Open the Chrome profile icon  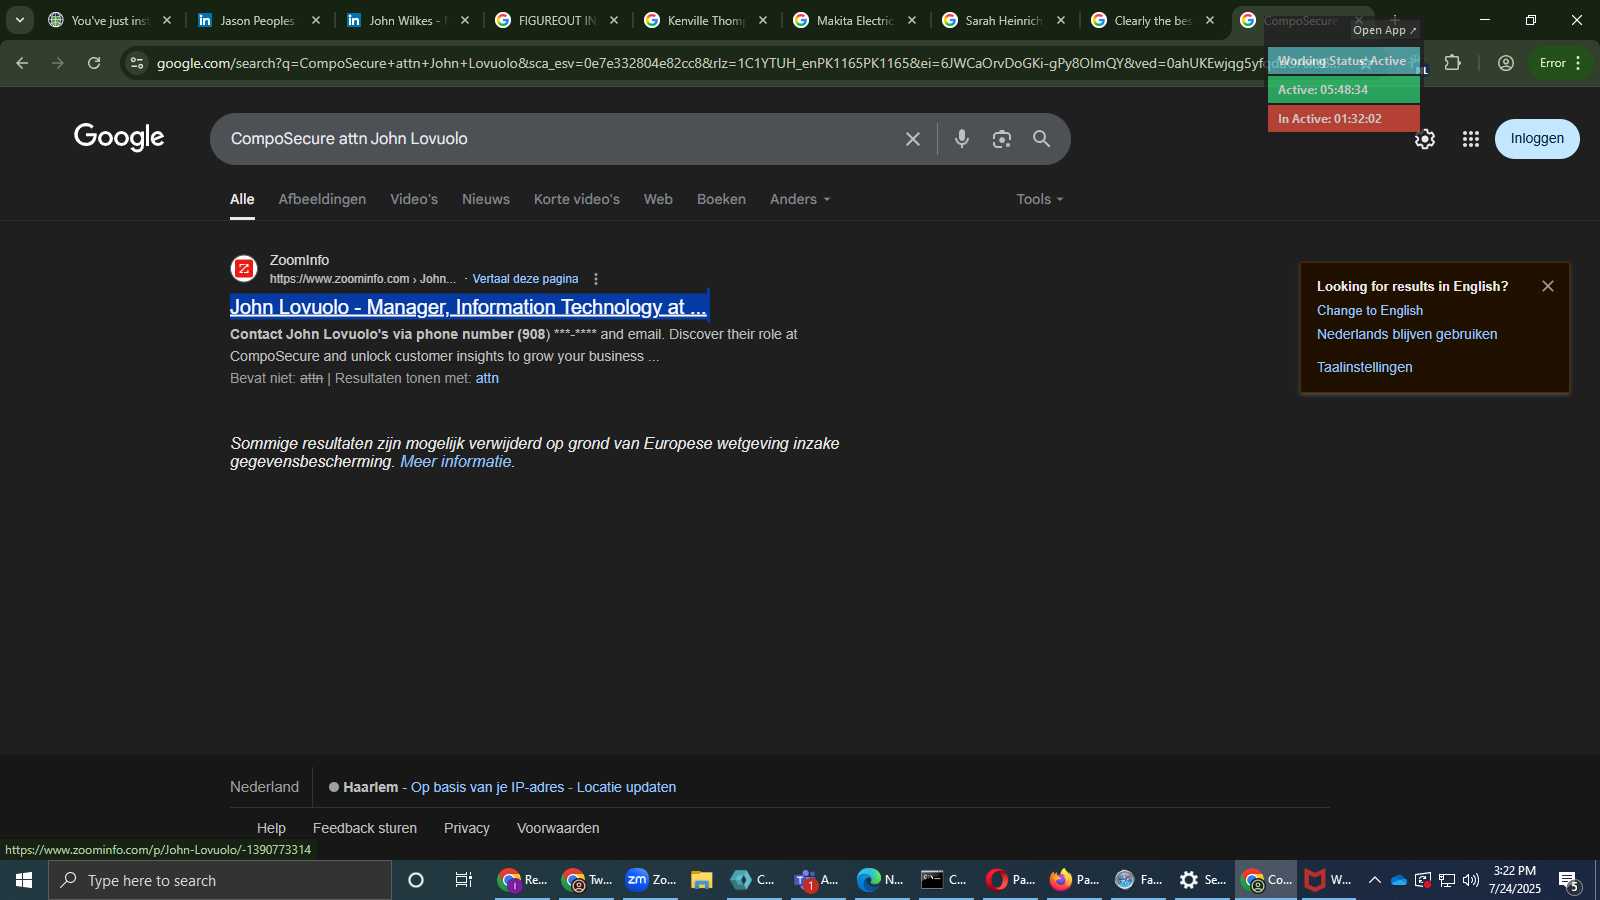tap(1506, 63)
